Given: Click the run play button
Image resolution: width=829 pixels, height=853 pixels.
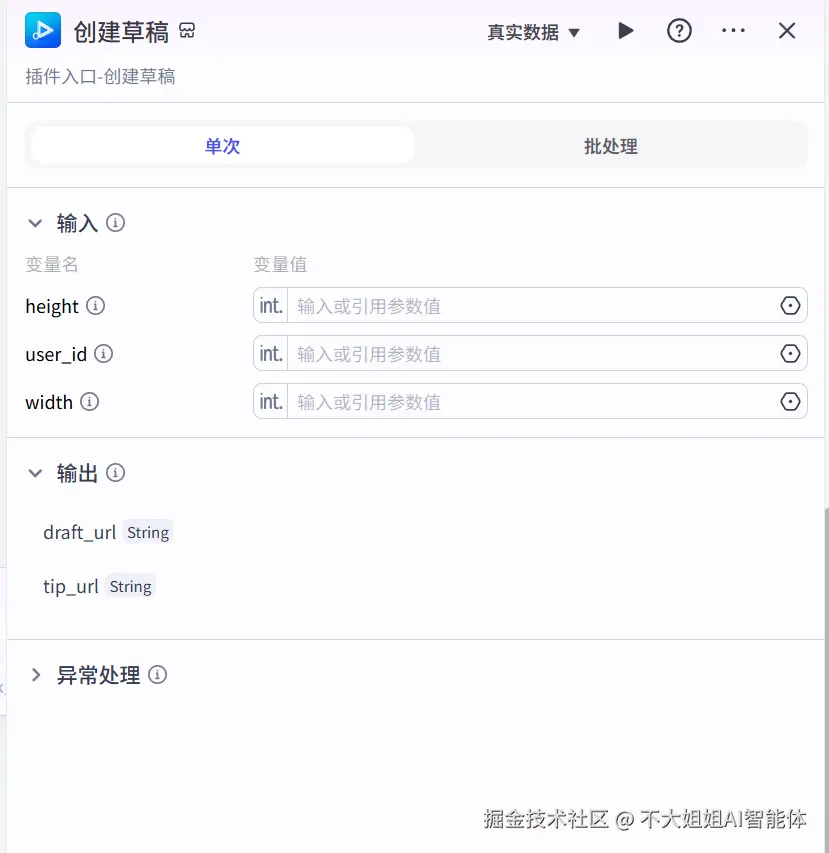Looking at the screenshot, I should (x=626, y=31).
